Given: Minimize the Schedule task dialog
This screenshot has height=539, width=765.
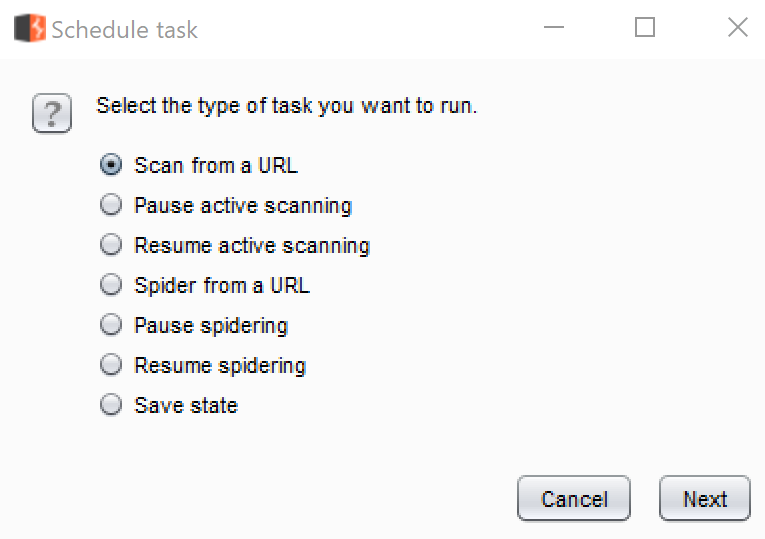Looking at the screenshot, I should [553, 28].
